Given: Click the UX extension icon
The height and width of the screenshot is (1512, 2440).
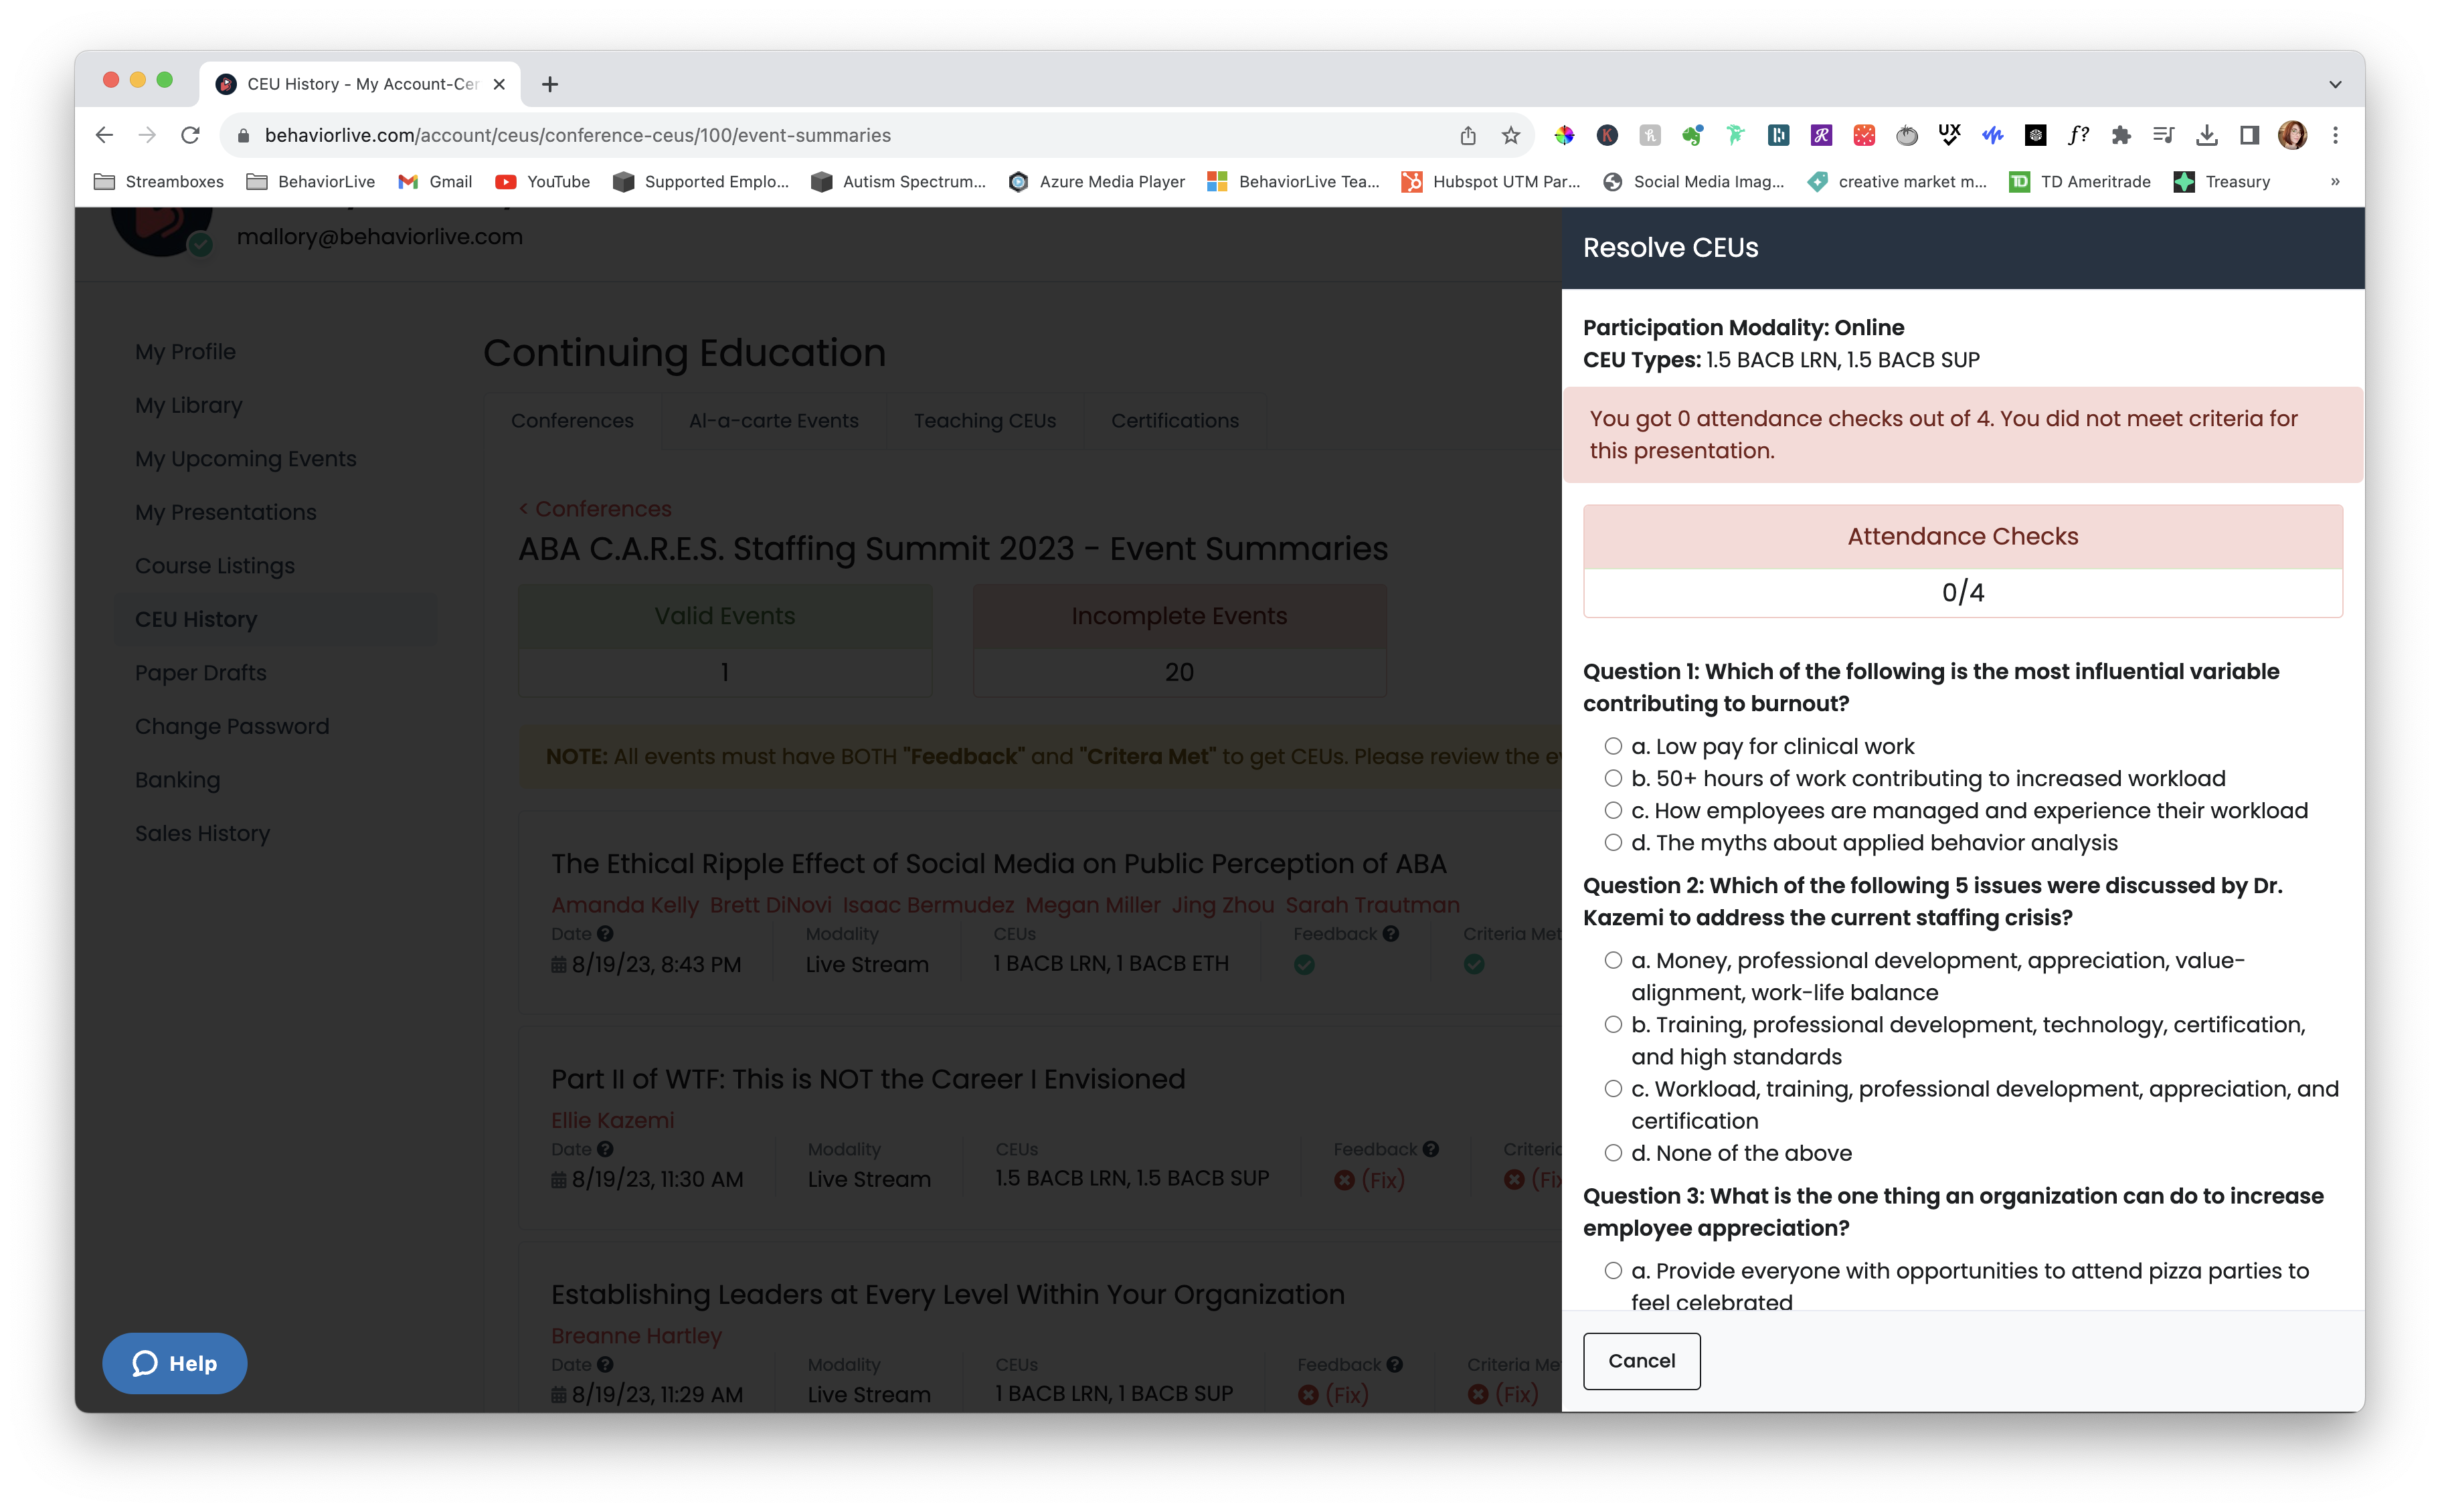Looking at the screenshot, I should tap(1949, 135).
